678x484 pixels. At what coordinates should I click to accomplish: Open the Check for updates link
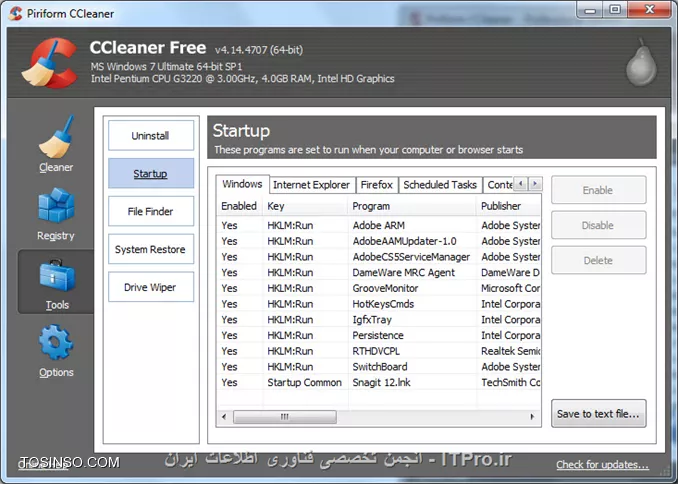[x=602, y=465]
